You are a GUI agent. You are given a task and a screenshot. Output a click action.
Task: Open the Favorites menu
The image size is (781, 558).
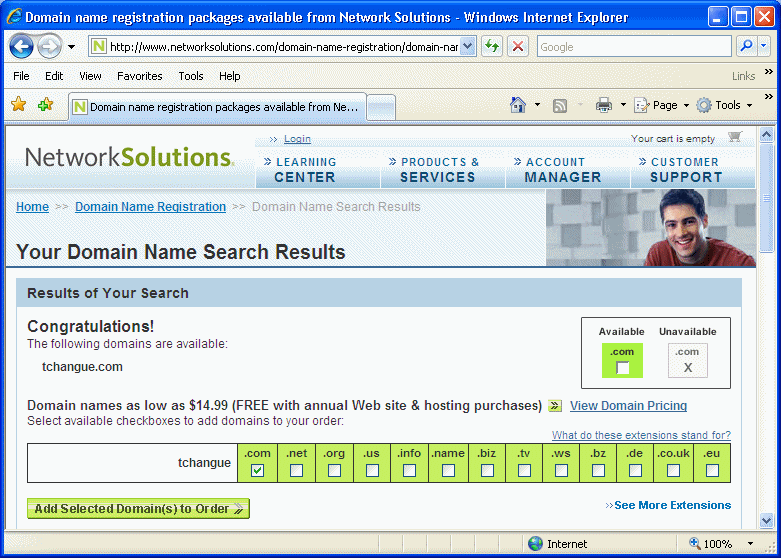(x=139, y=76)
